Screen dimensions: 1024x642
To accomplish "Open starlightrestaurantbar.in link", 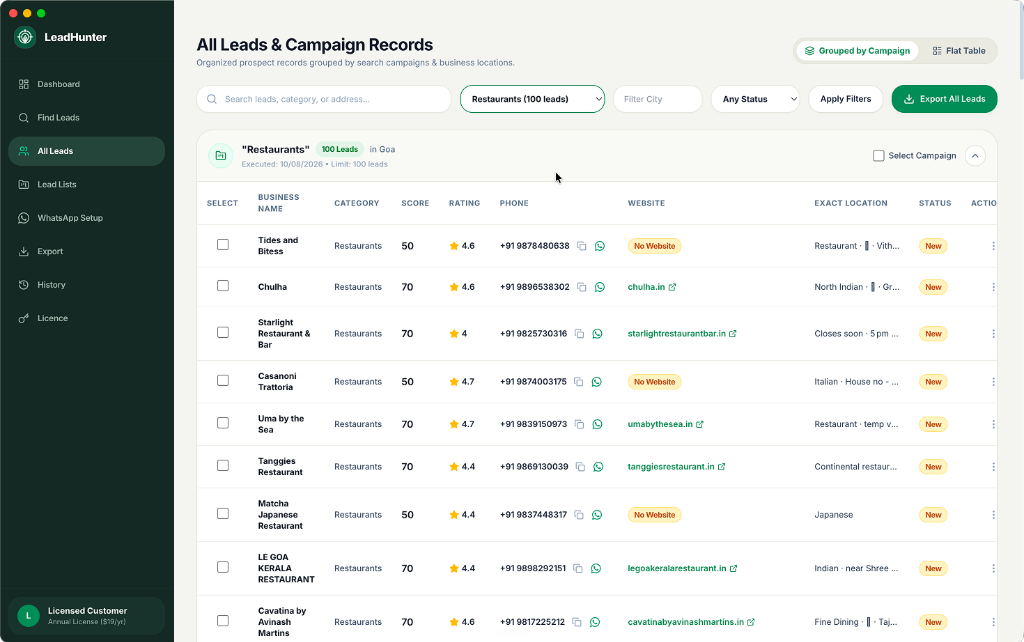I will (682, 334).
